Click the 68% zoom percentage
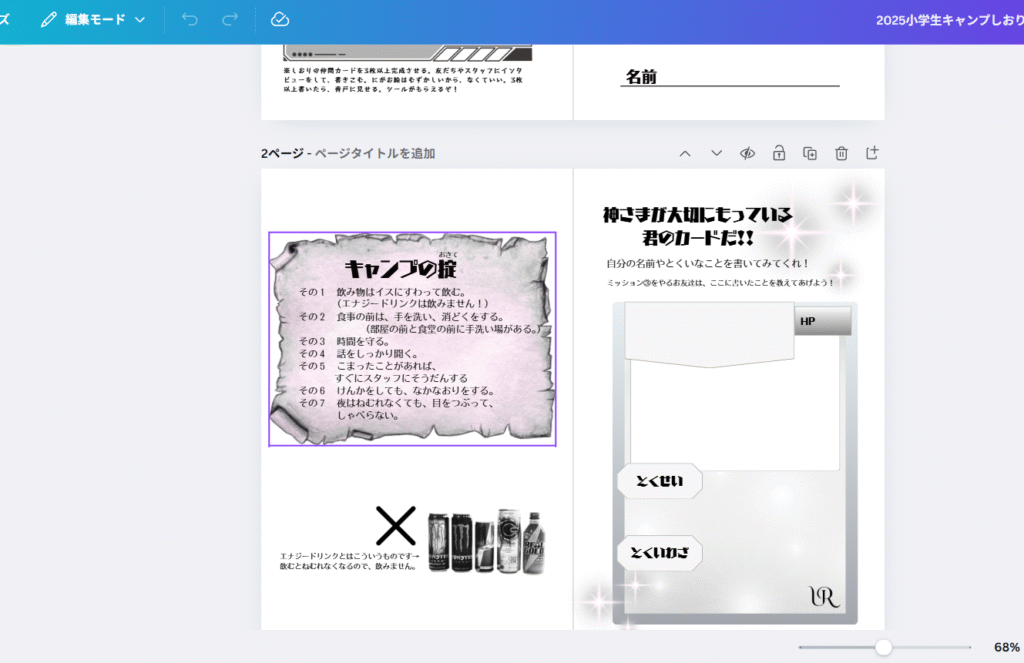Screen dimensions: 1024x663 tap(1006, 647)
